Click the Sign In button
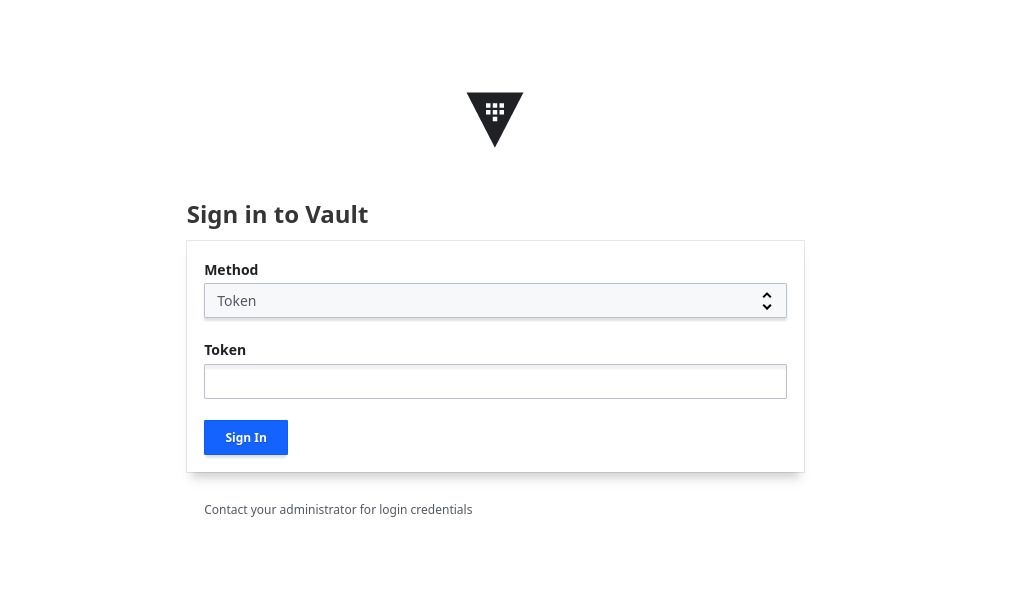1023x606 pixels. [245, 437]
